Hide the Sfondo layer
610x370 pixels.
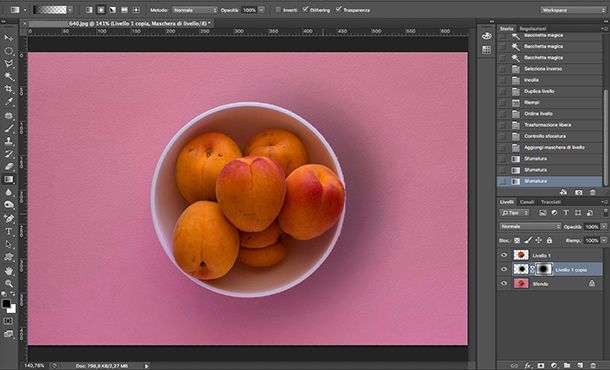click(504, 284)
